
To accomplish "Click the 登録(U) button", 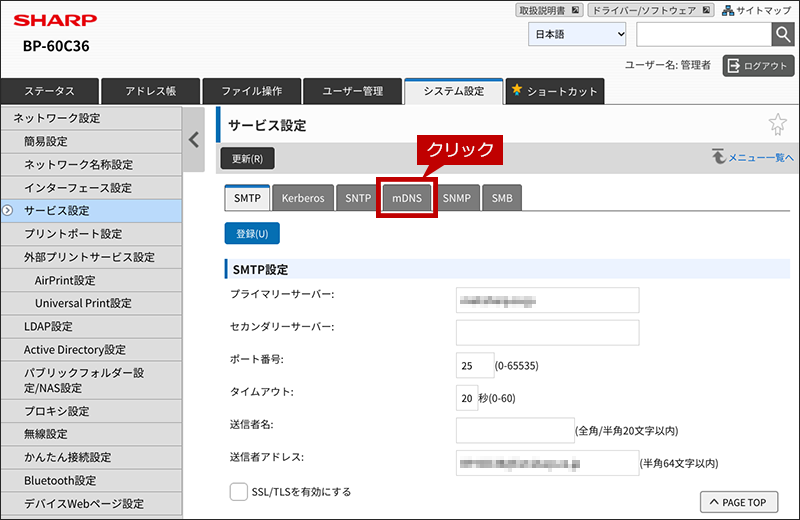I will coord(252,234).
